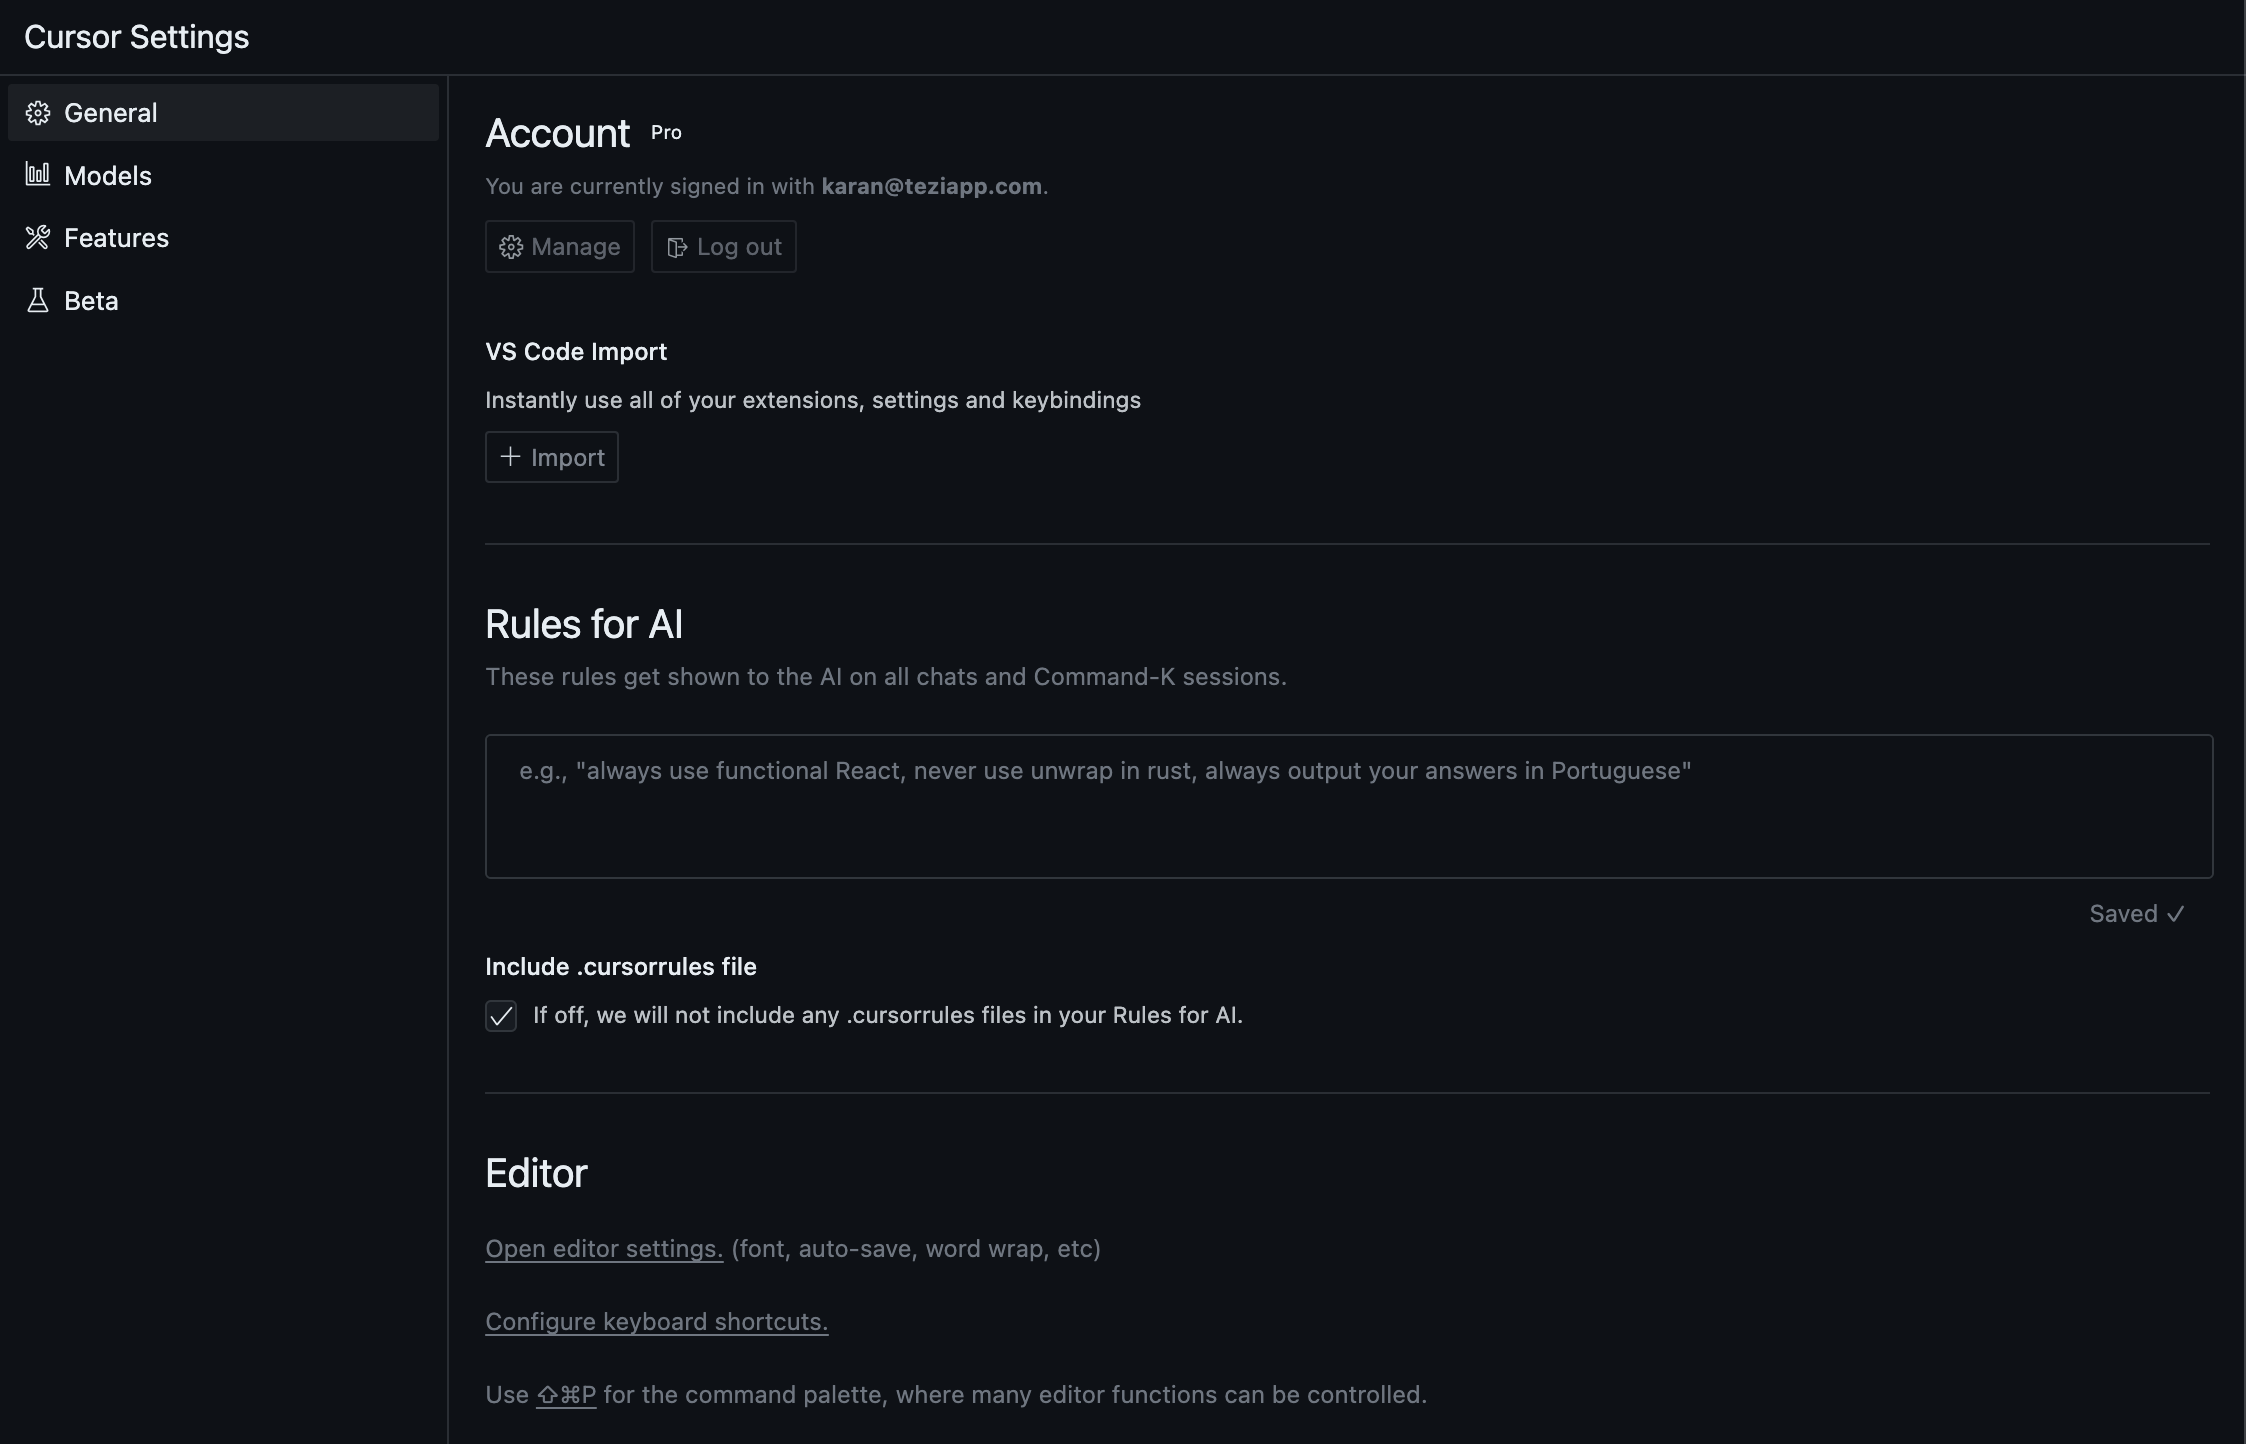Follow the Configure keyboard shortcuts link
2246x1444 pixels.
pos(656,1322)
